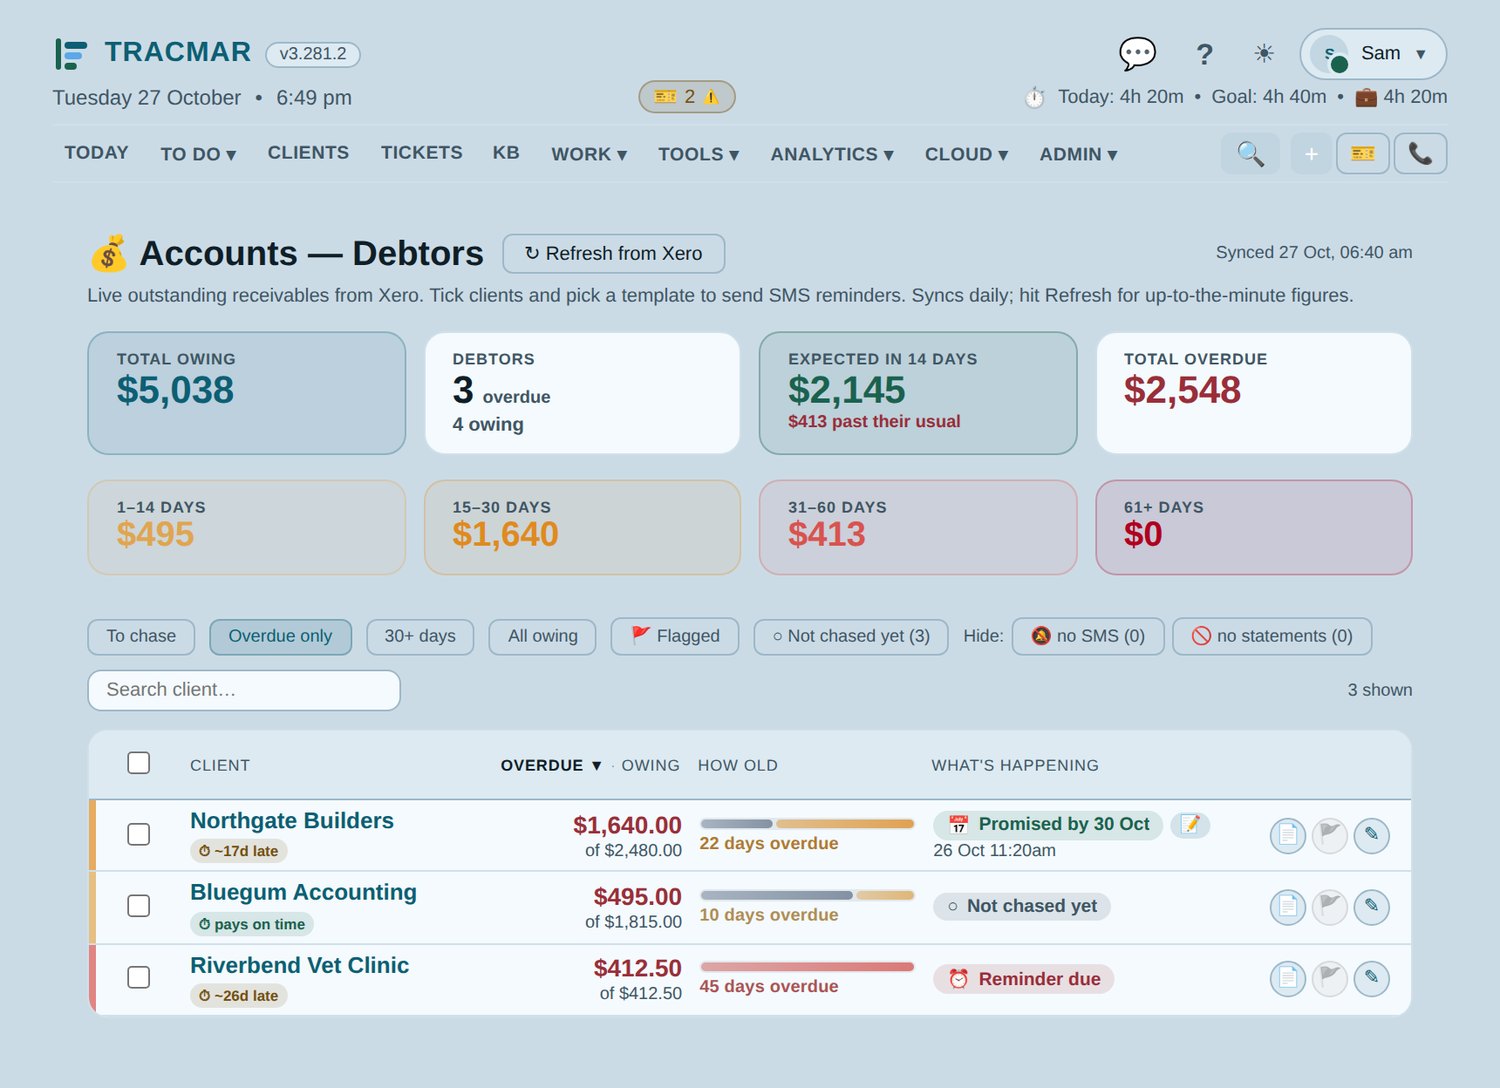Open statement document icon for Bluegum Accounting

tap(1288, 907)
